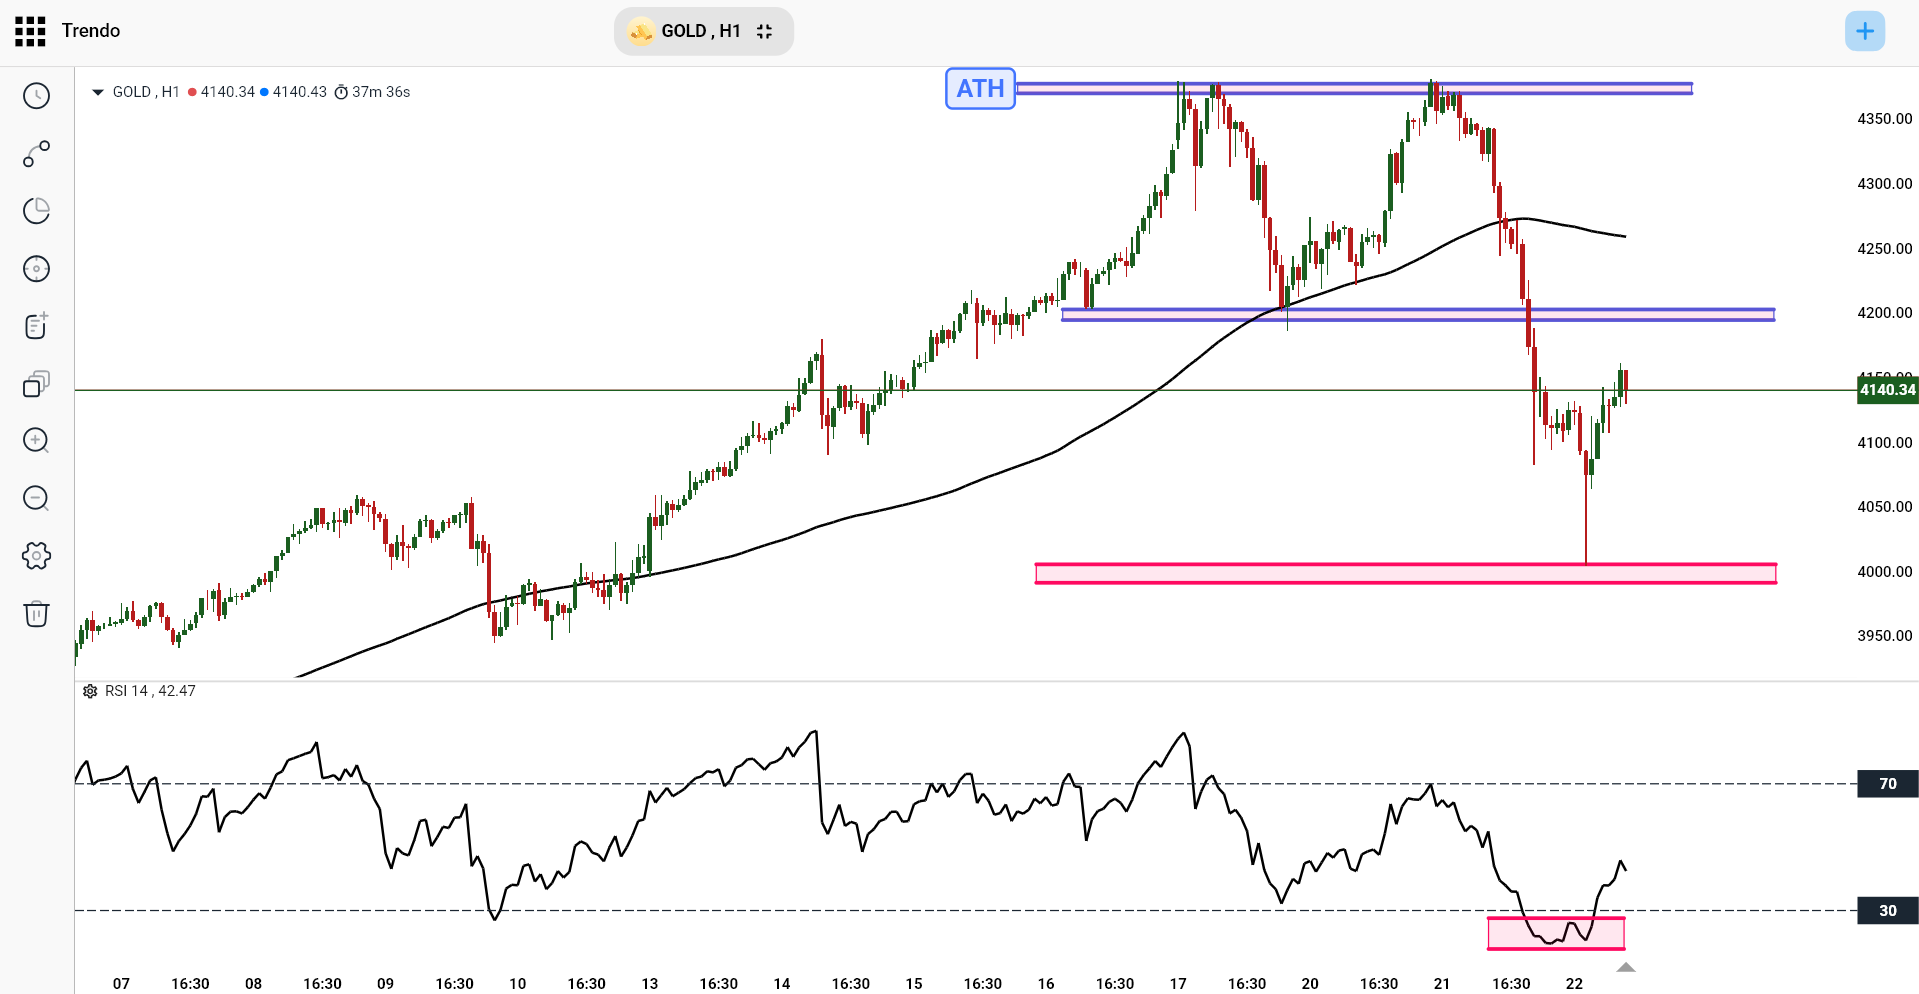
Task: Collapse the GOLD, H1 legend arrow
Action: [98, 92]
